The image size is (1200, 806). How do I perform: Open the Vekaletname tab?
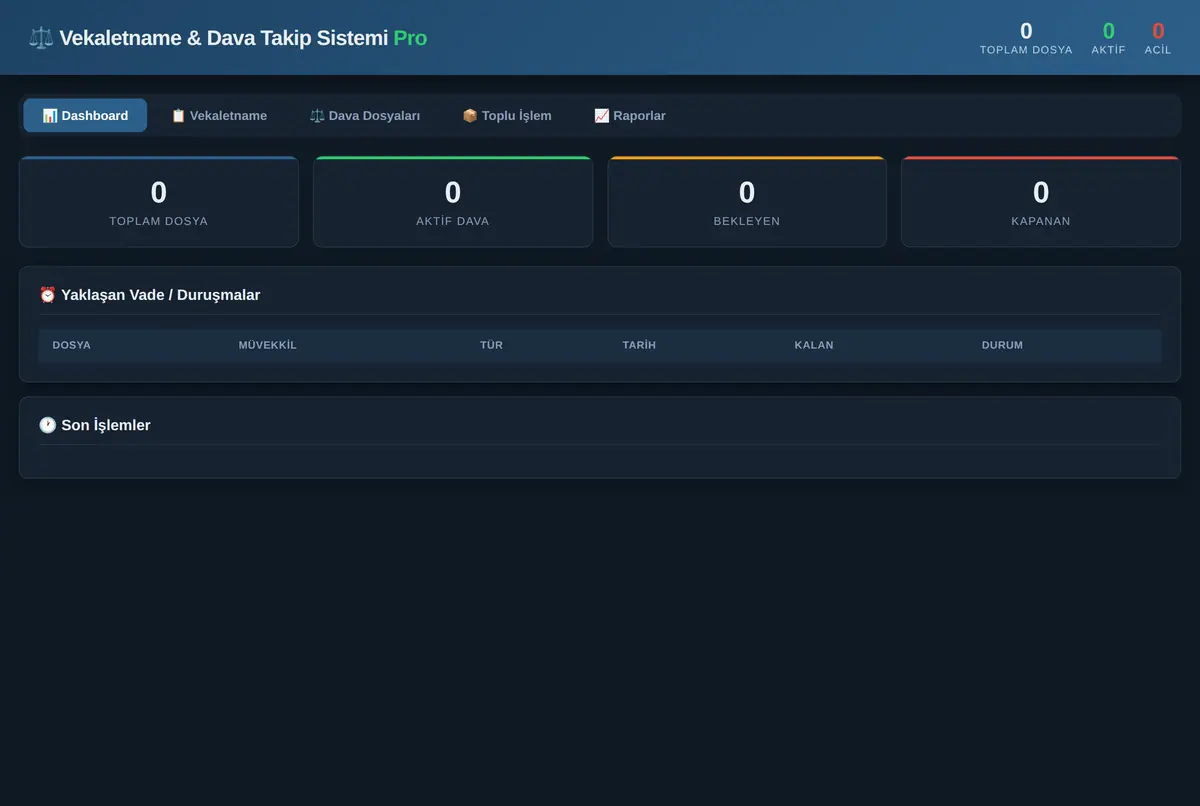[219, 116]
